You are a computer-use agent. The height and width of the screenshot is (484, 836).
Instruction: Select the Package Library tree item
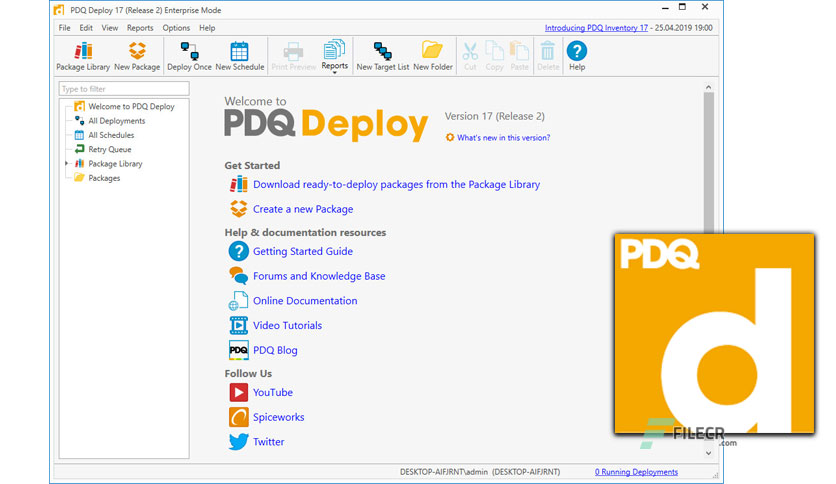115,164
